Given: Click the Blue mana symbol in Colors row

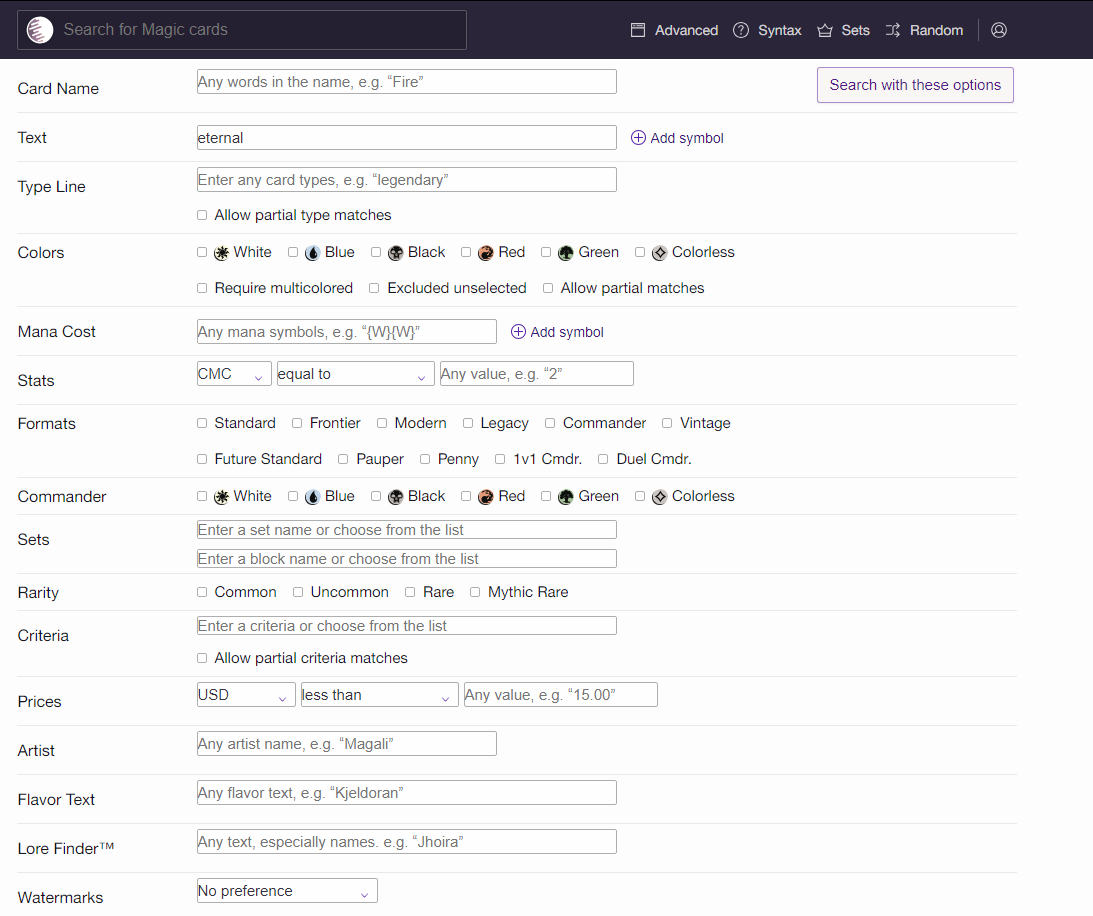Looking at the screenshot, I should coord(312,253).
